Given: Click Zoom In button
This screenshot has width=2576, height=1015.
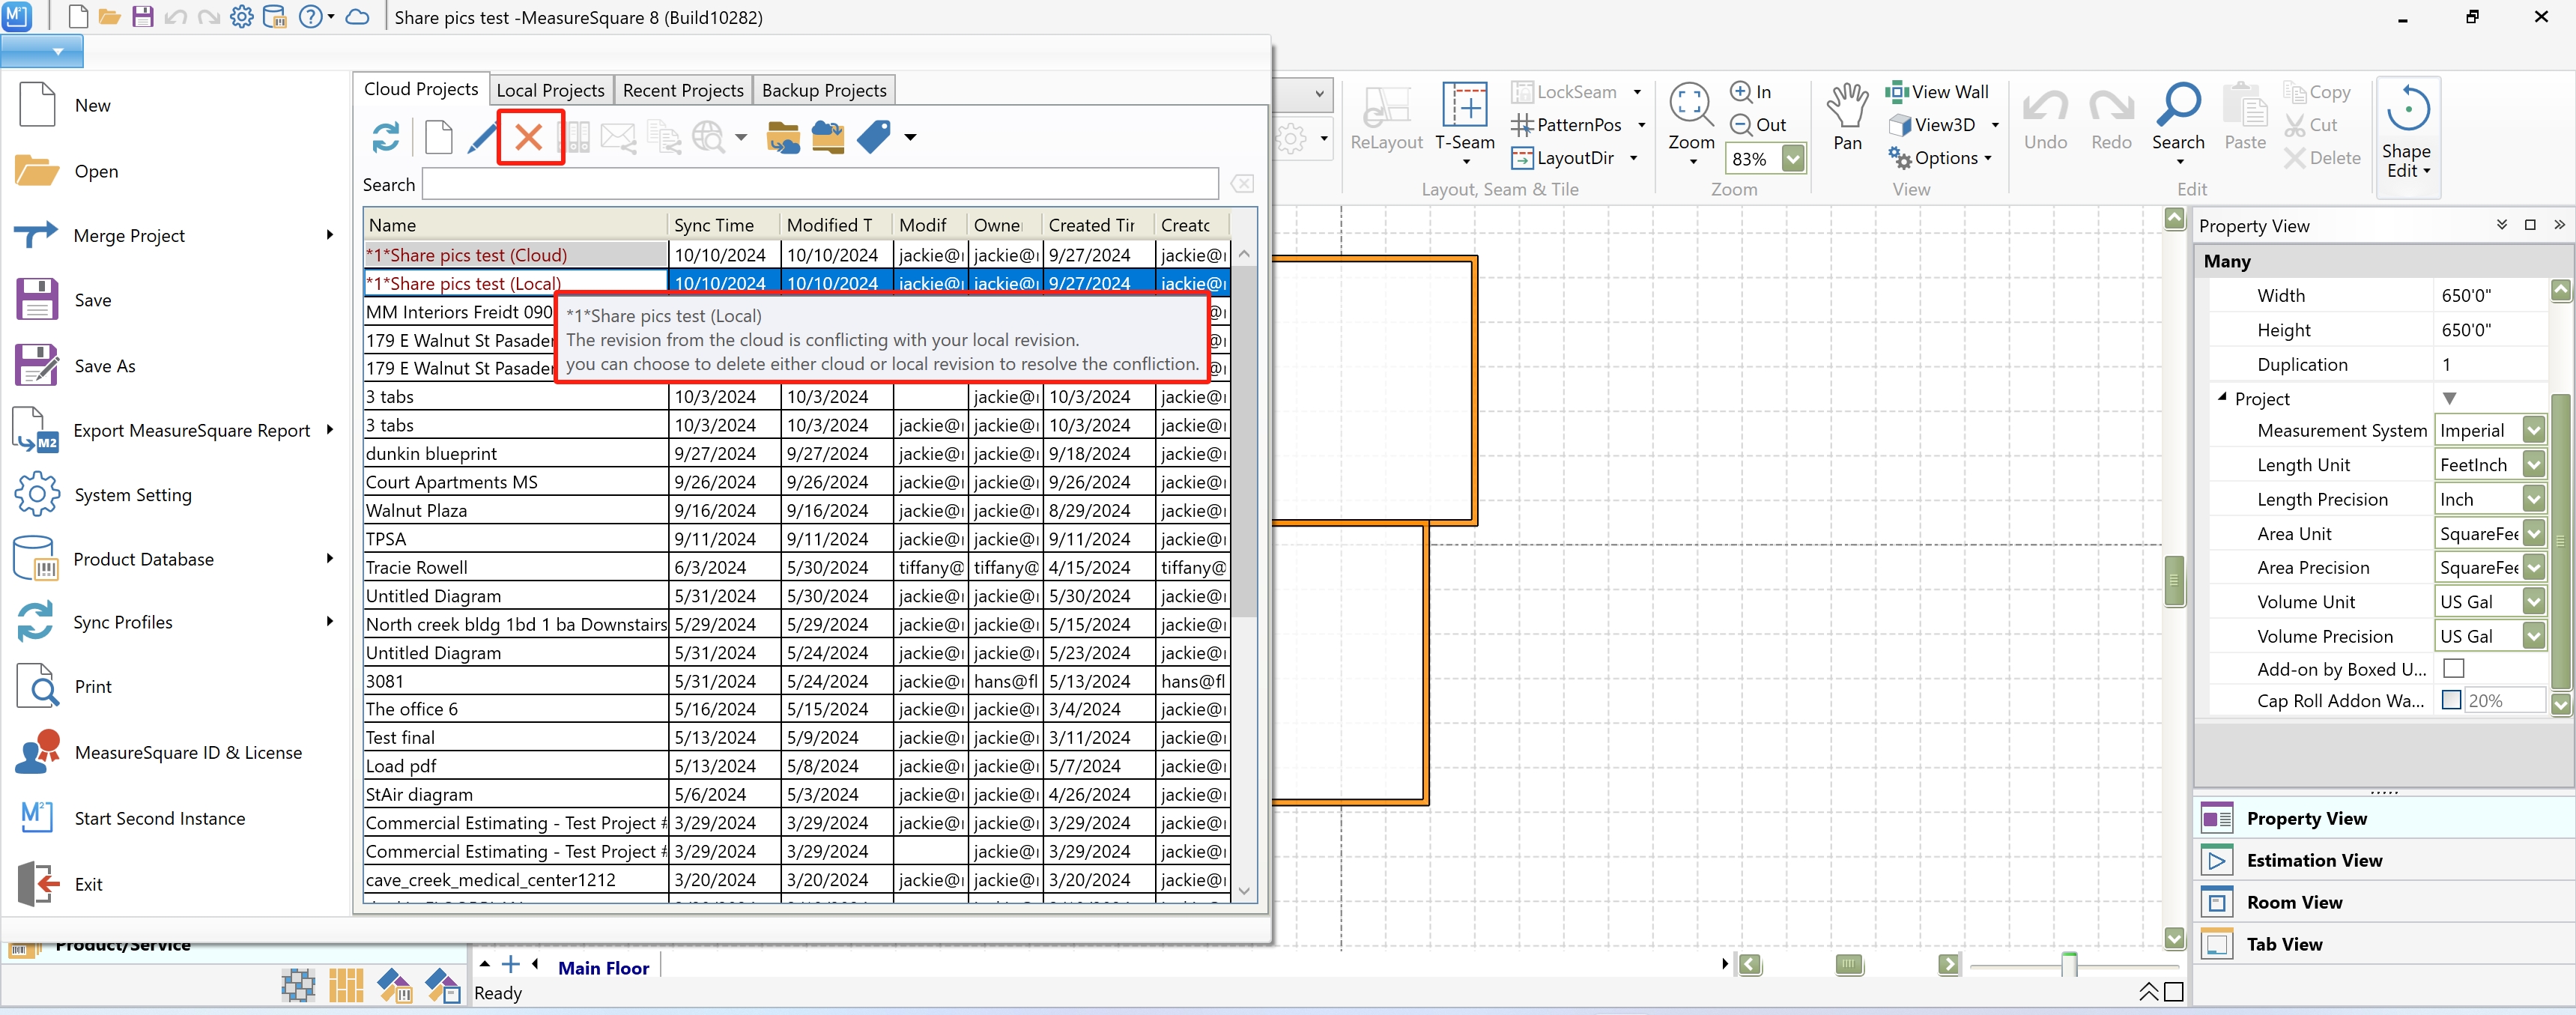Looking at the screenshot, I should 1751,92.
